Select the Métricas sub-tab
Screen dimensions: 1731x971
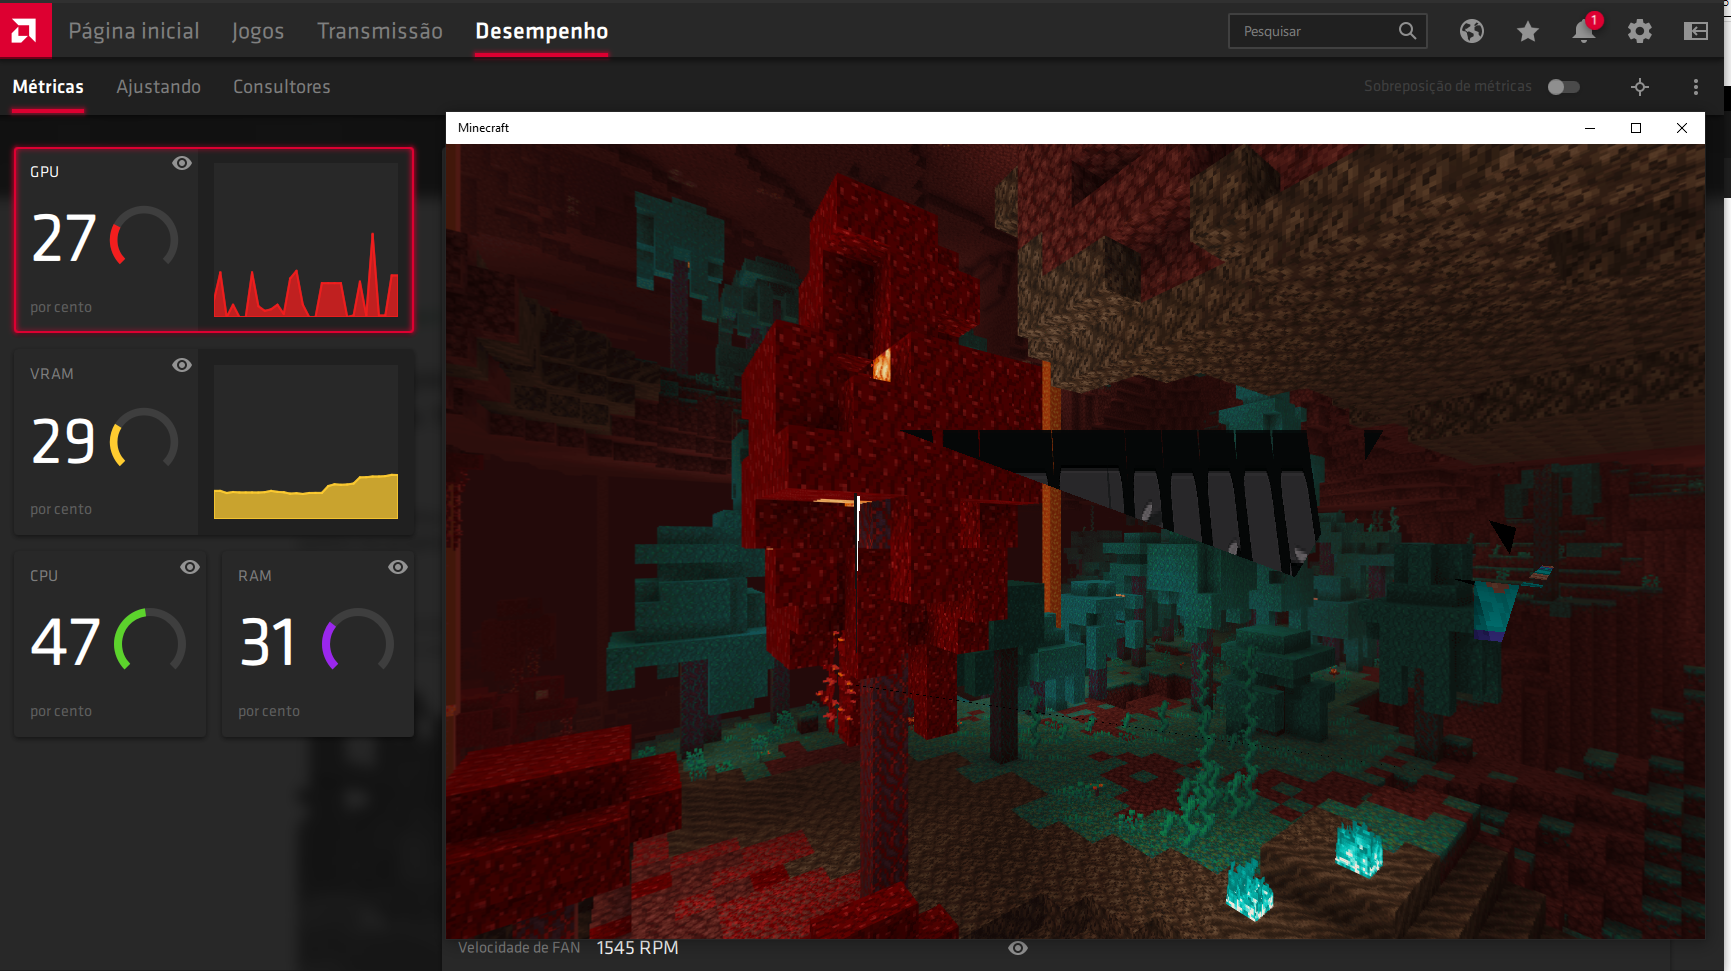[48, 87]
